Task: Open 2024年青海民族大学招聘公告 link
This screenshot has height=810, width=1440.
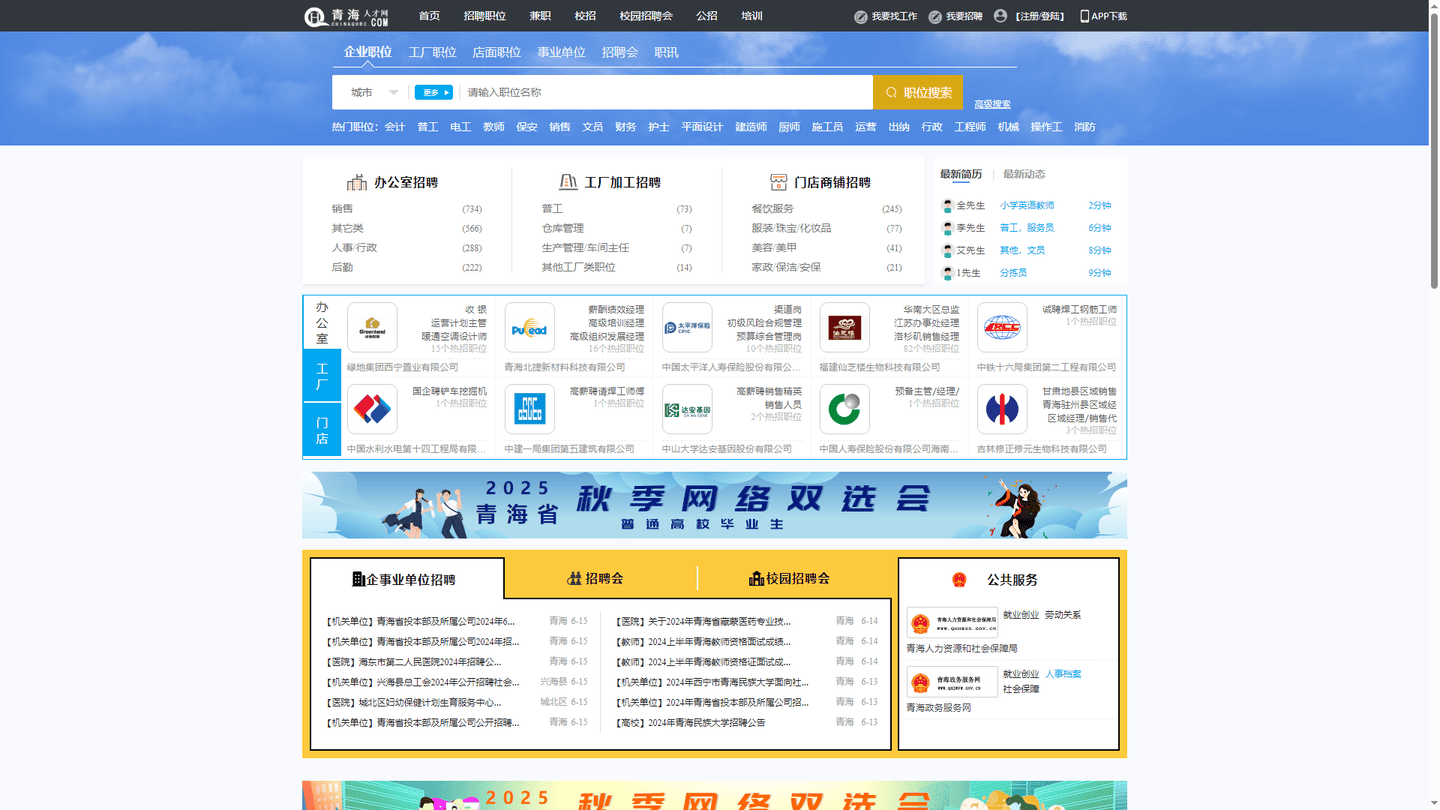Action: tap(692, 722)
